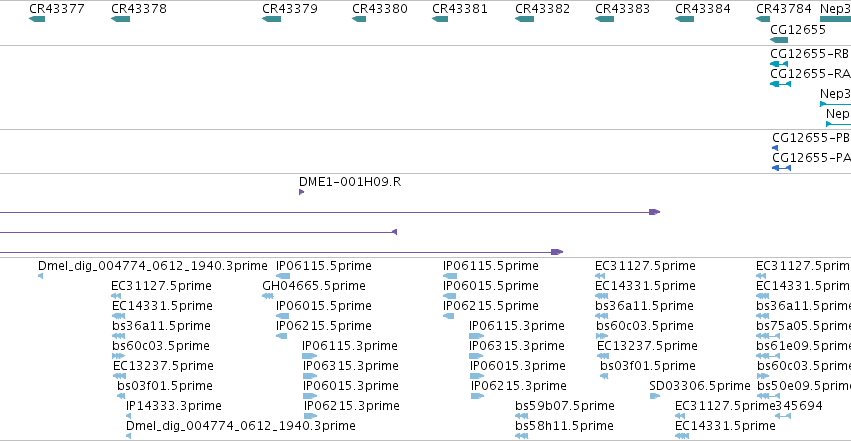The height and width of the screenshot is (441, 851).
Task: Select the CR43379 gene arrow glyph
Action: (x=271, y=19)
